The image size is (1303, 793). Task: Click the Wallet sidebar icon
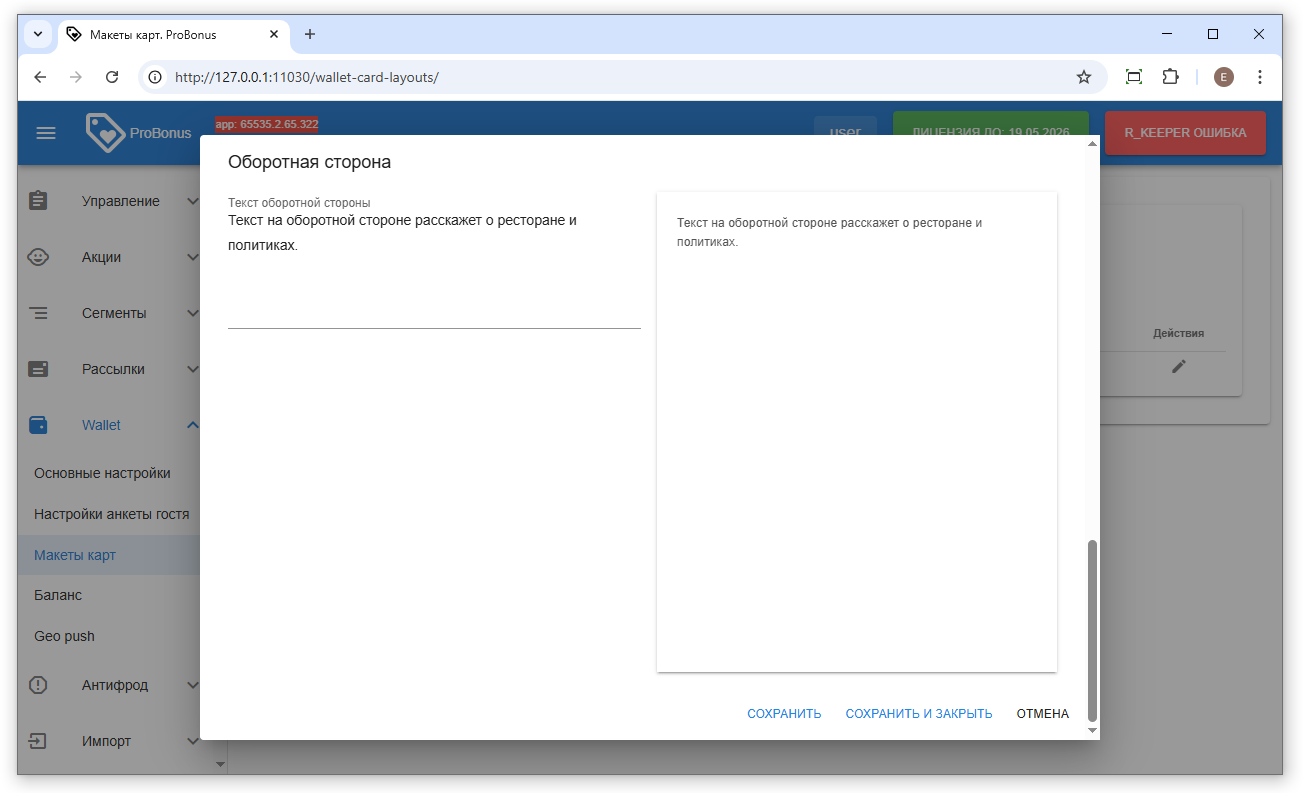[38, 425]
